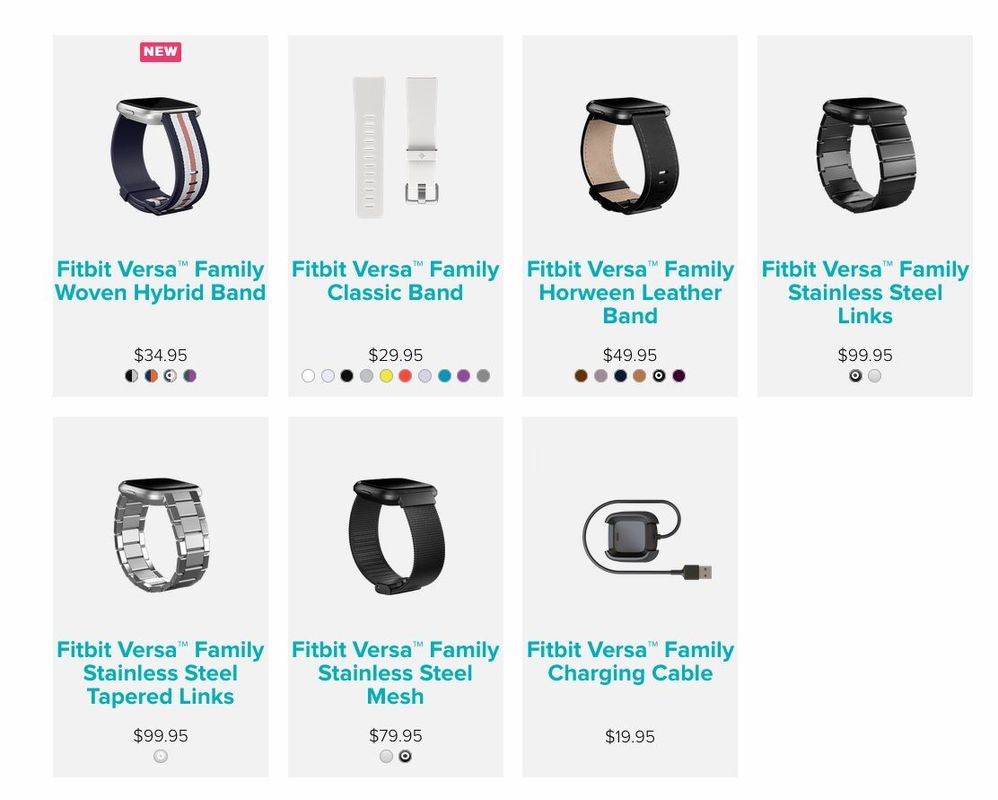Viewport: 998px width, 800px height.
Task: Open the Stainless Steel Mesh band image
Action: (396, 536)
